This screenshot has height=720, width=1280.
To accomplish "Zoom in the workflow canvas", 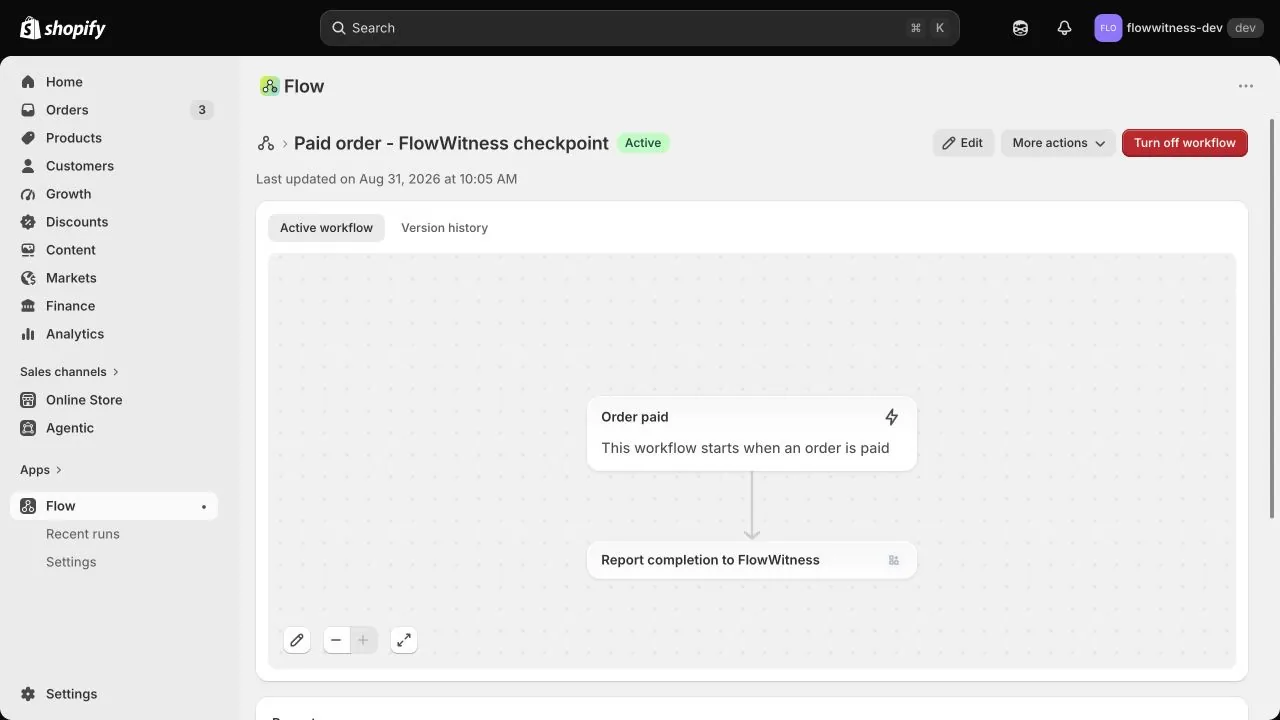I will tap(363, 640).
